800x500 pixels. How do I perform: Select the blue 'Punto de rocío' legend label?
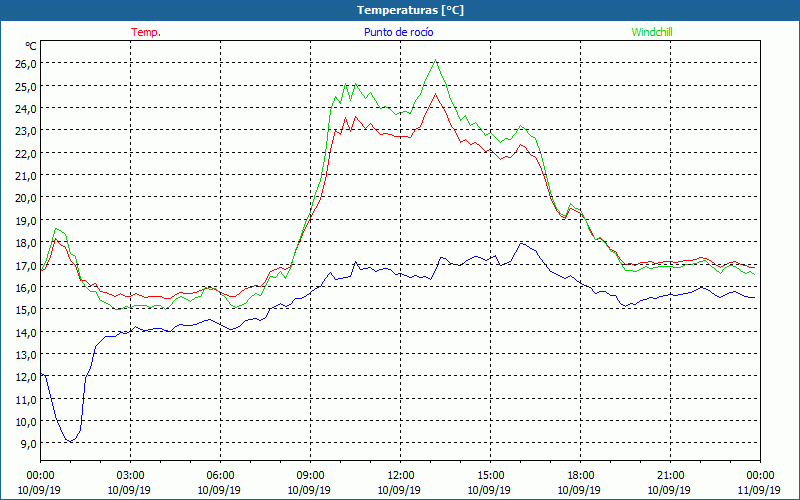pos(398,32)
